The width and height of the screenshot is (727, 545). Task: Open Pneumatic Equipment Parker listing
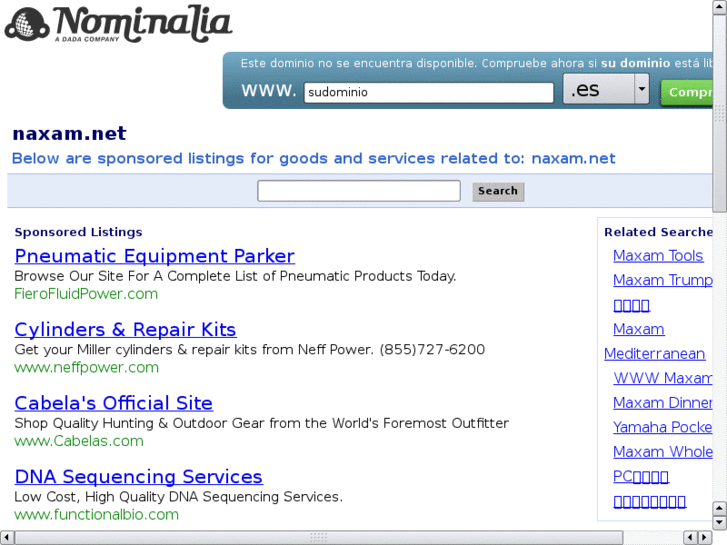(154, 256)
